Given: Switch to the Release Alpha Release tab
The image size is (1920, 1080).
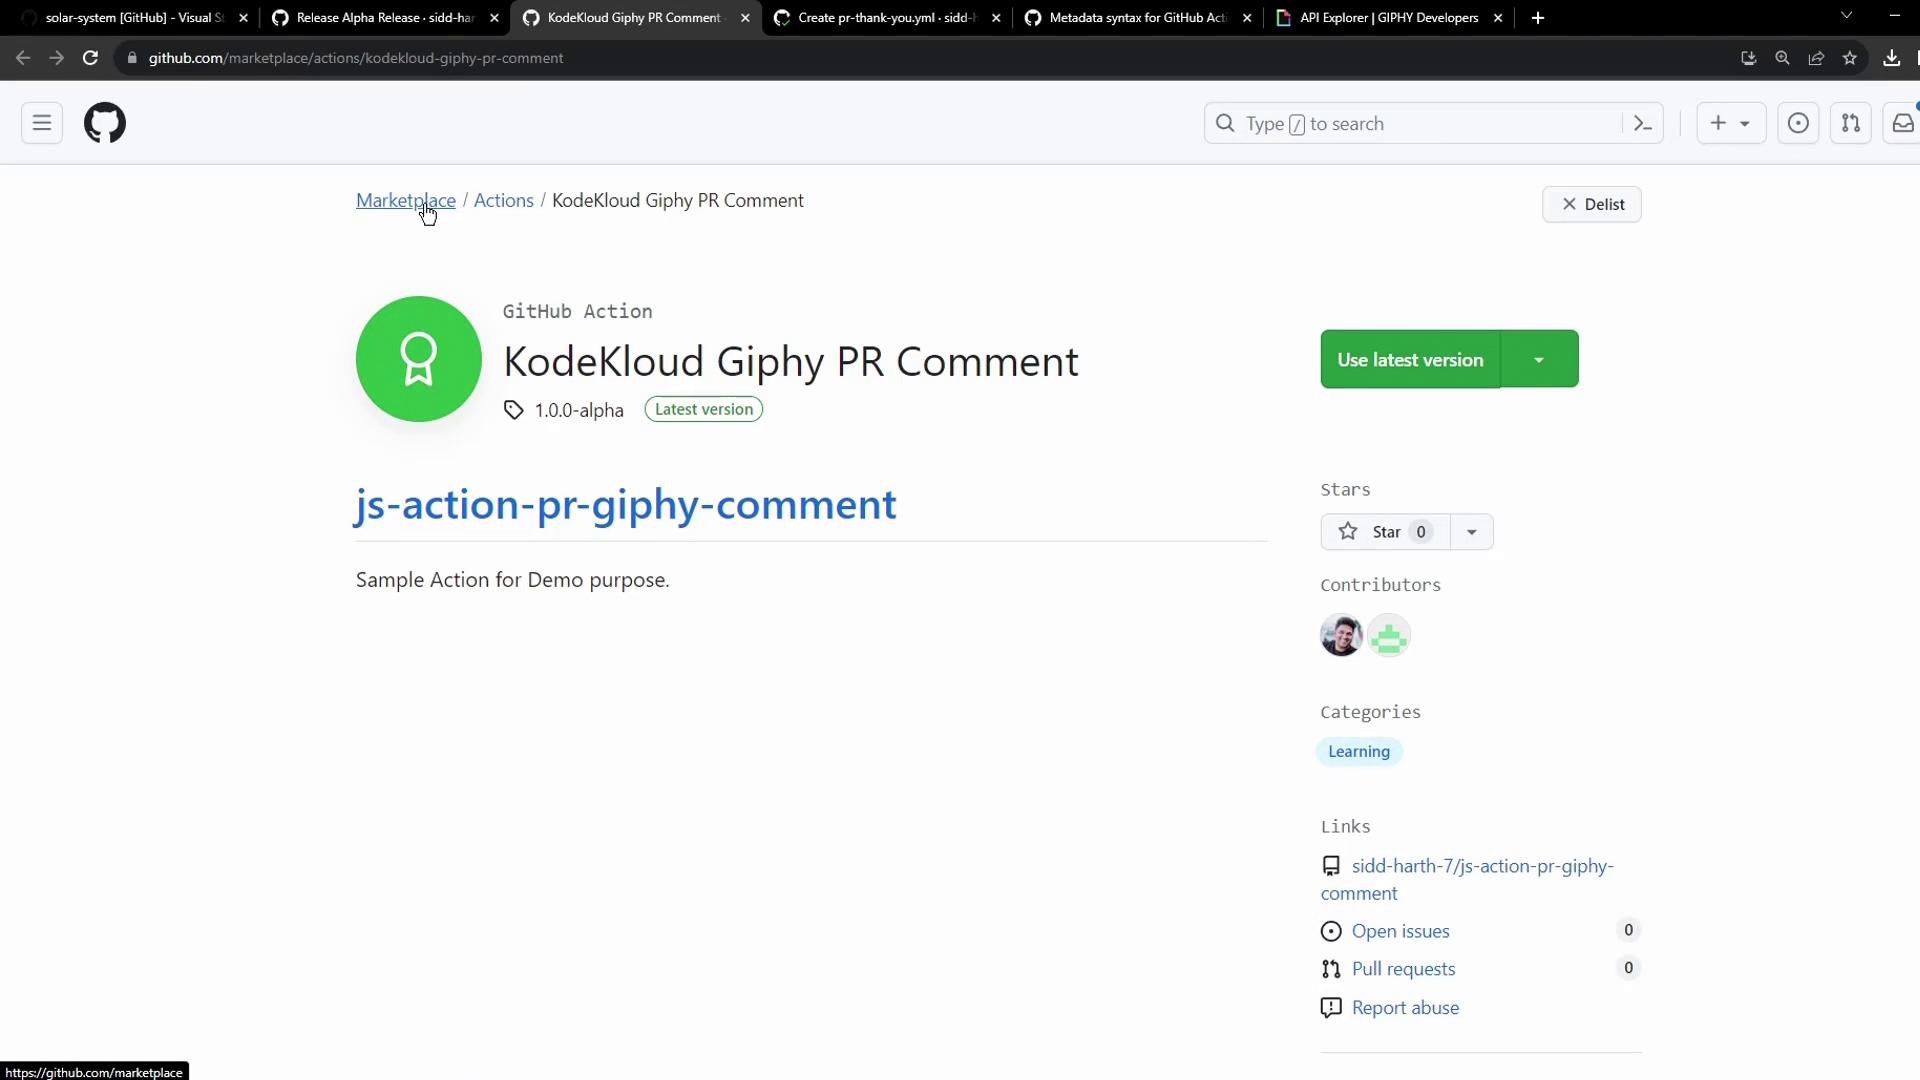Looking at the screenshot, I should (x=384, y=17).
